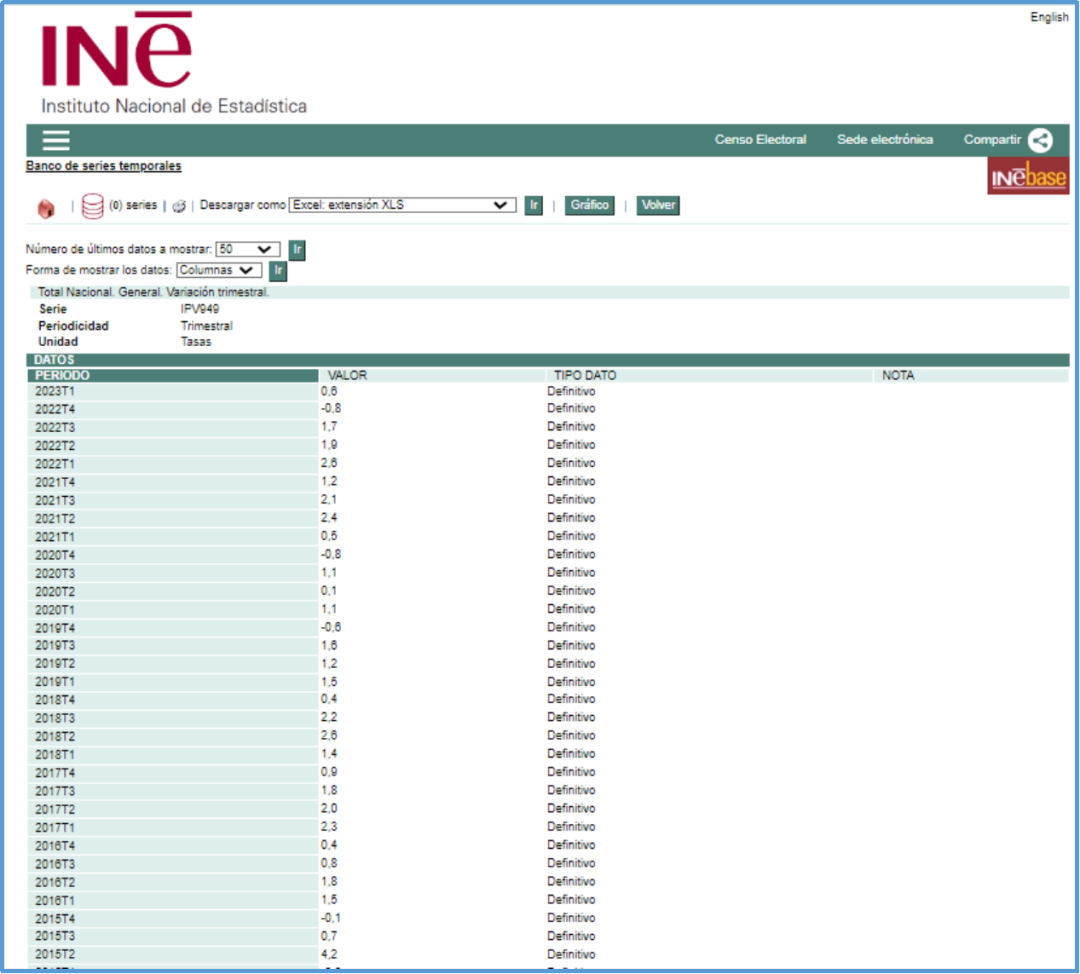This screenshot has width=1080, height=974.
Task: Click the PERIODO column header
Action: pyautogui.click(x=172, y=375)
